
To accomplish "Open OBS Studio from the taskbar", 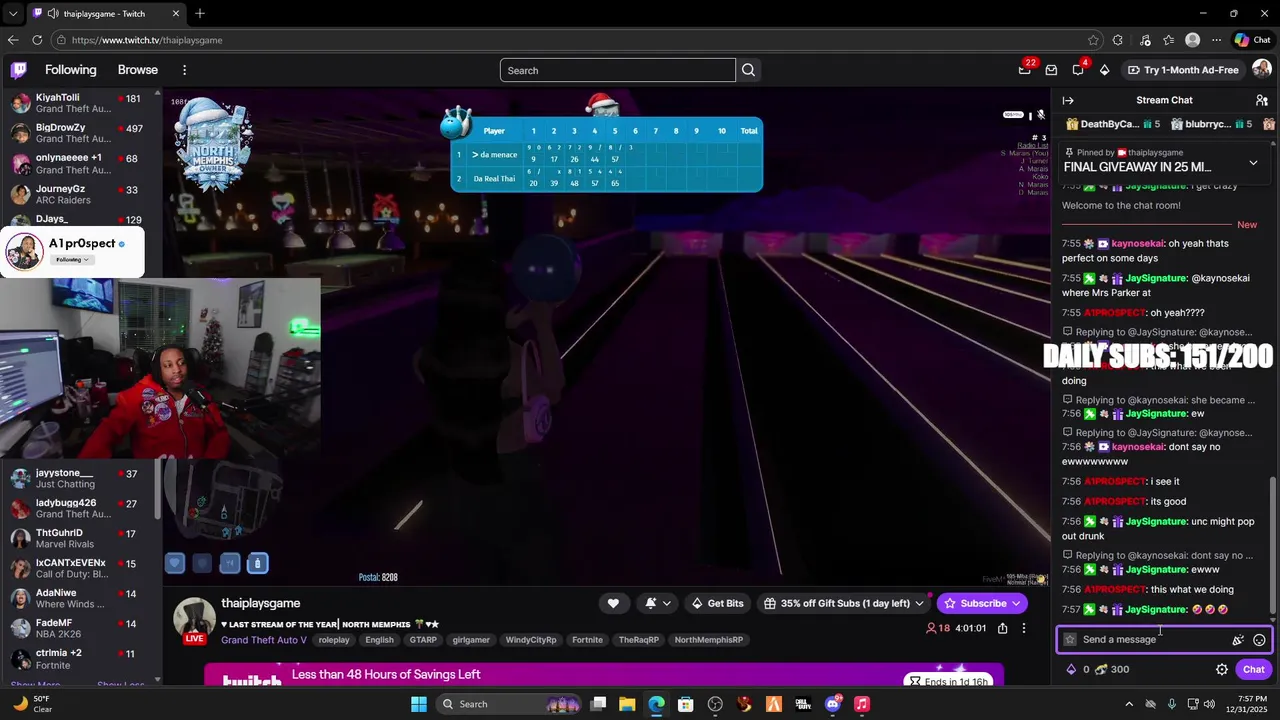I will point(715,704).
